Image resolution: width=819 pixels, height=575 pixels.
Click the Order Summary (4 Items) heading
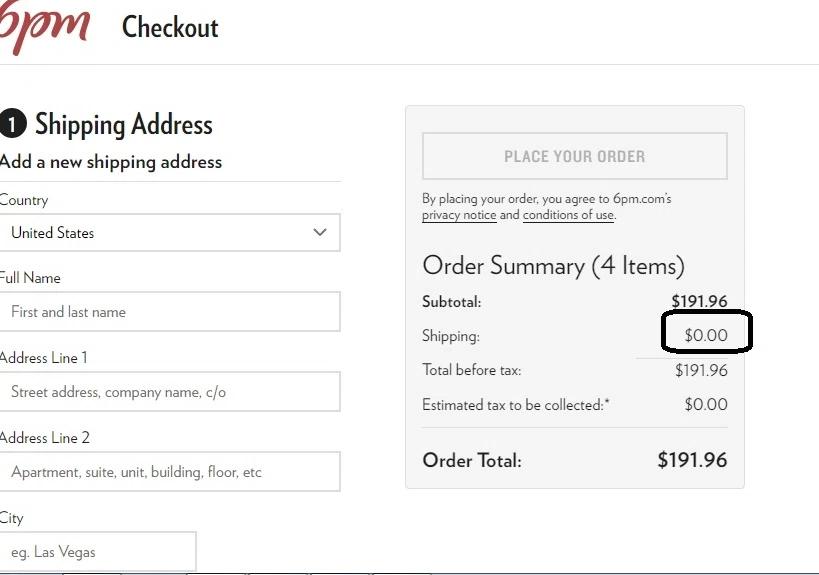tap(553, 266)
